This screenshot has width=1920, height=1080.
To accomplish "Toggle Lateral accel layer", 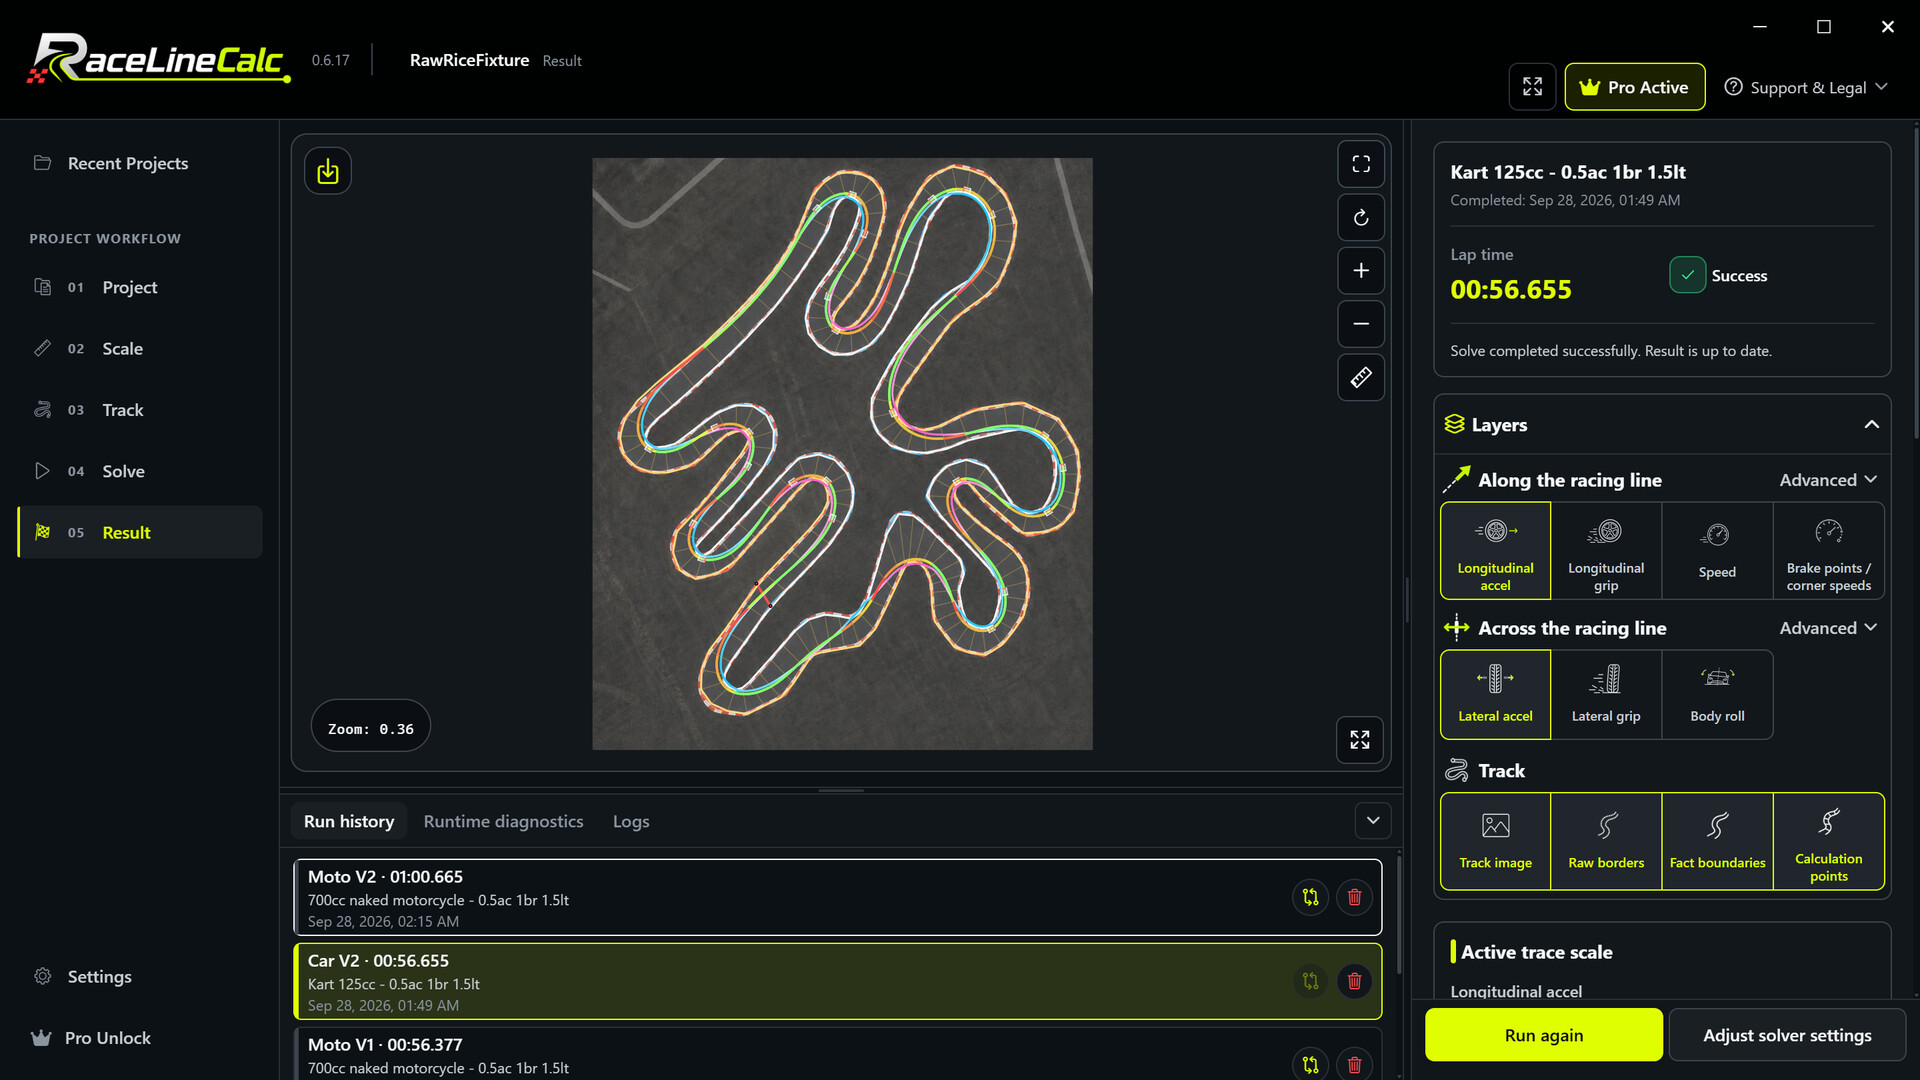I will click(1495, 695).
